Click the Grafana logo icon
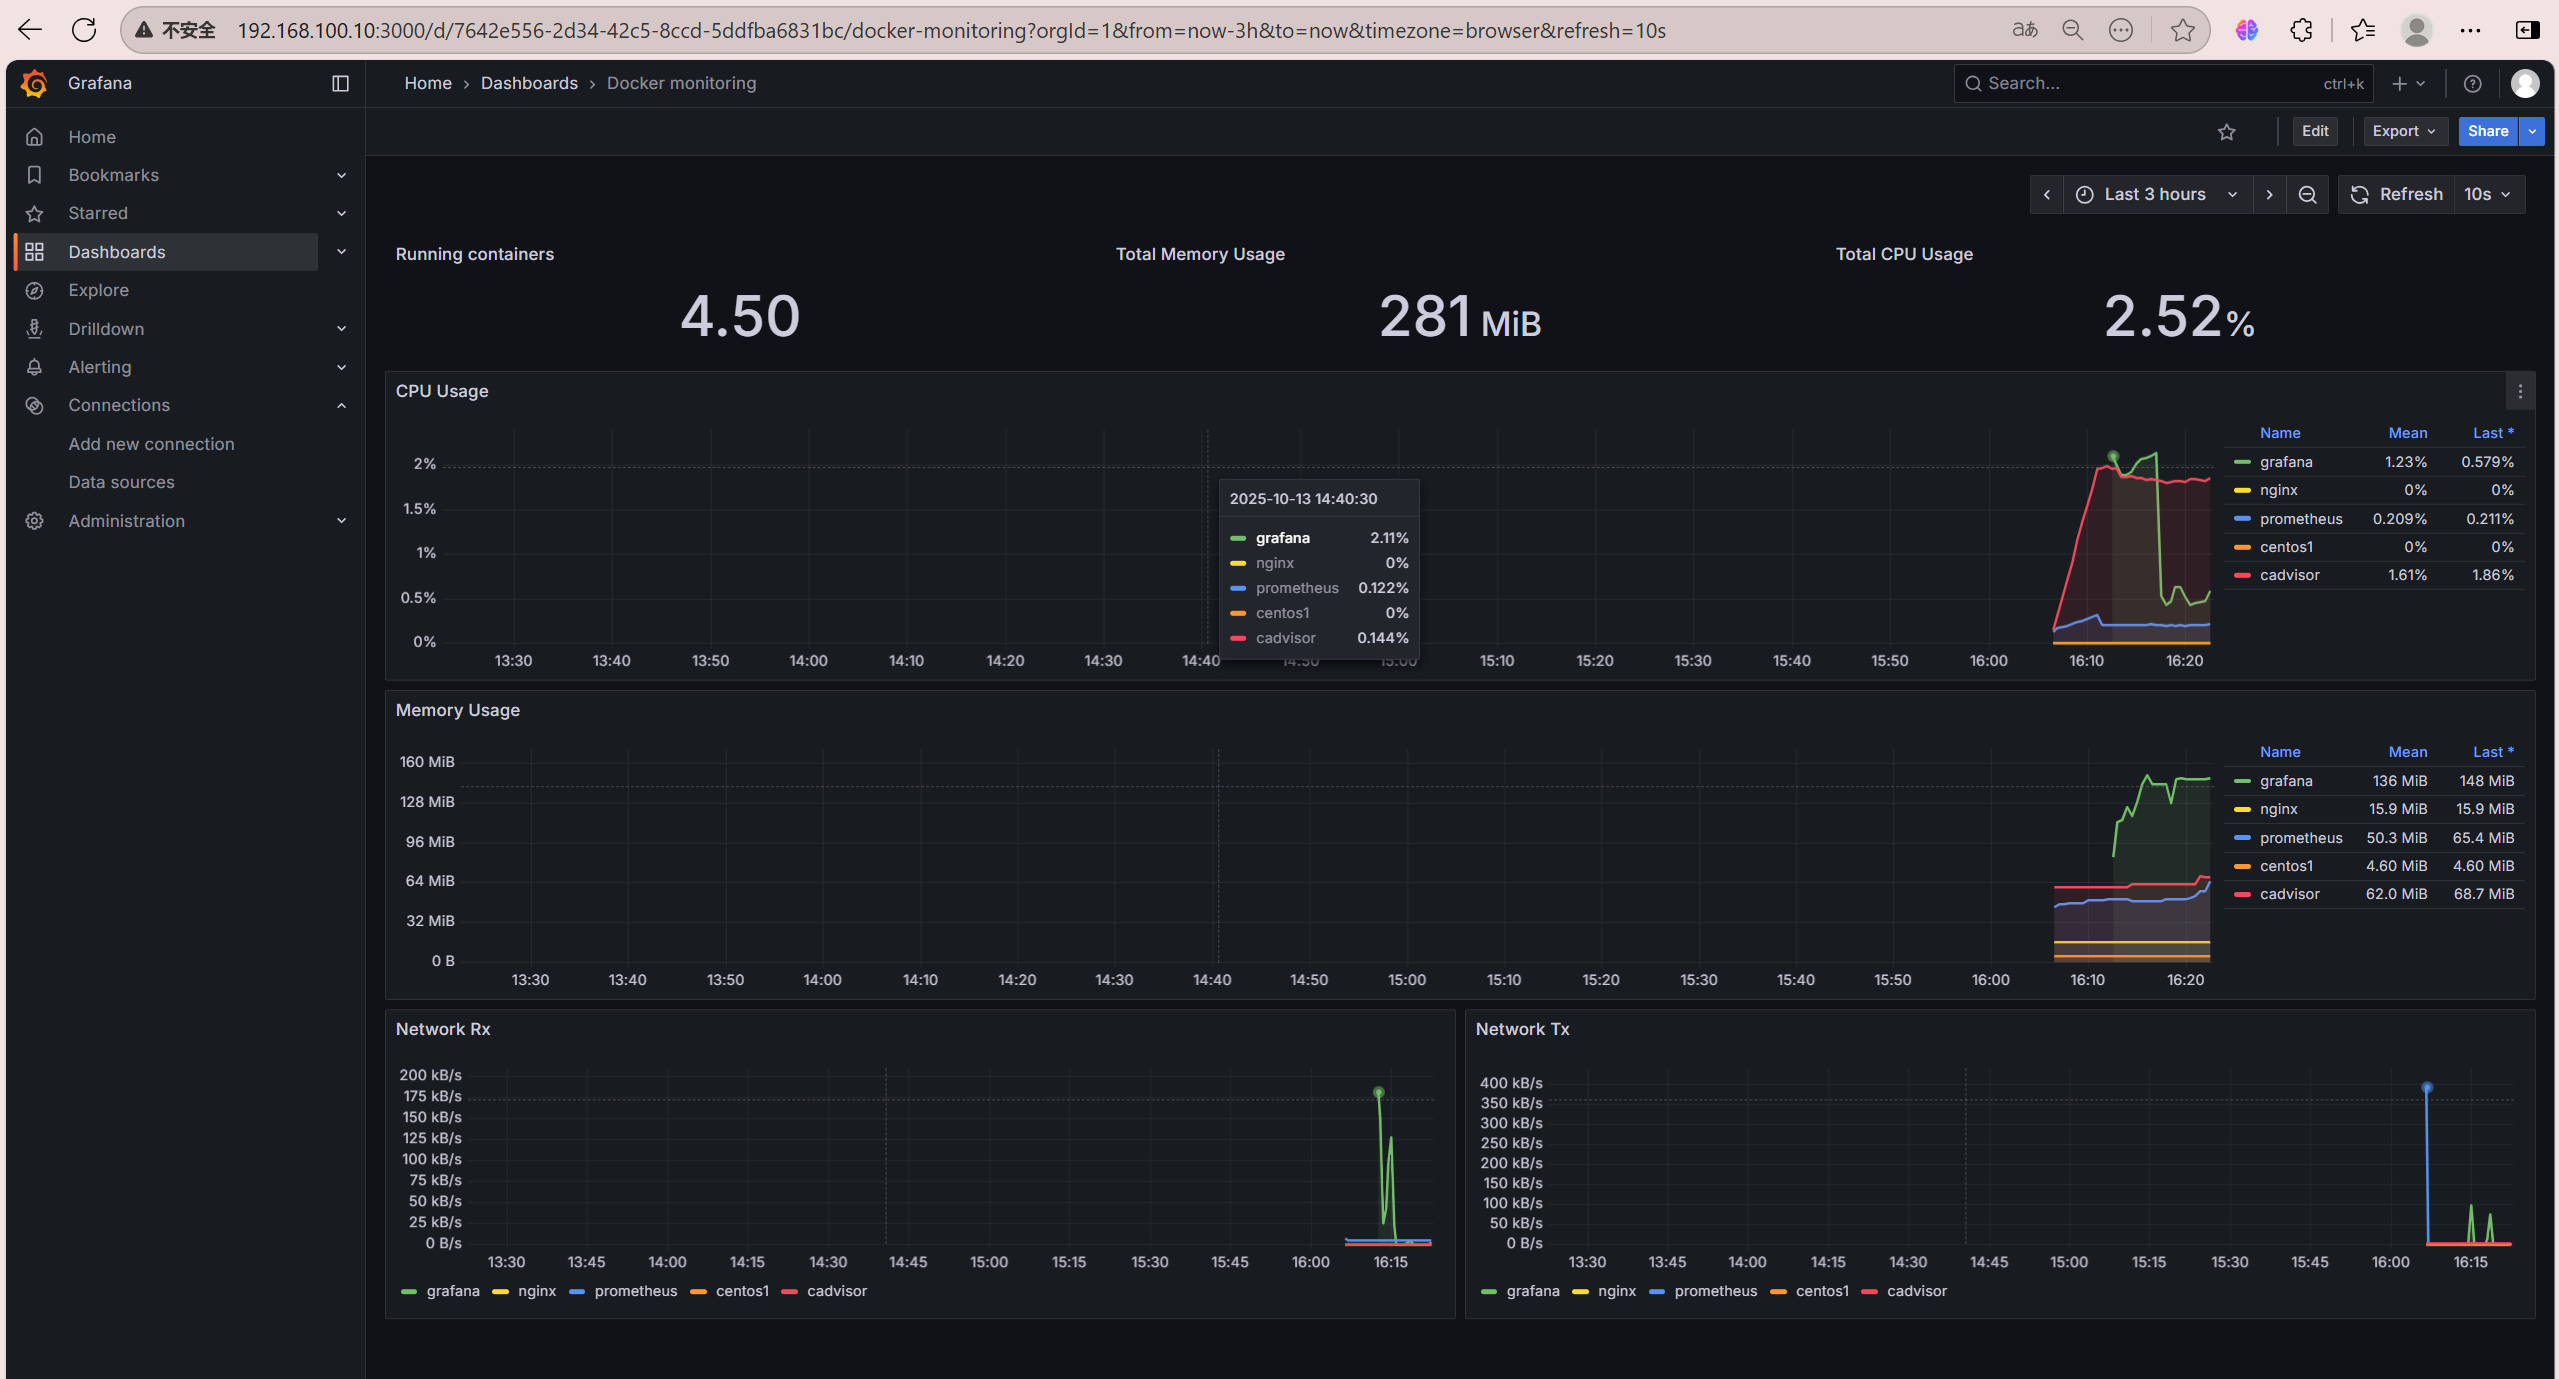 click(x=34, y=84)
